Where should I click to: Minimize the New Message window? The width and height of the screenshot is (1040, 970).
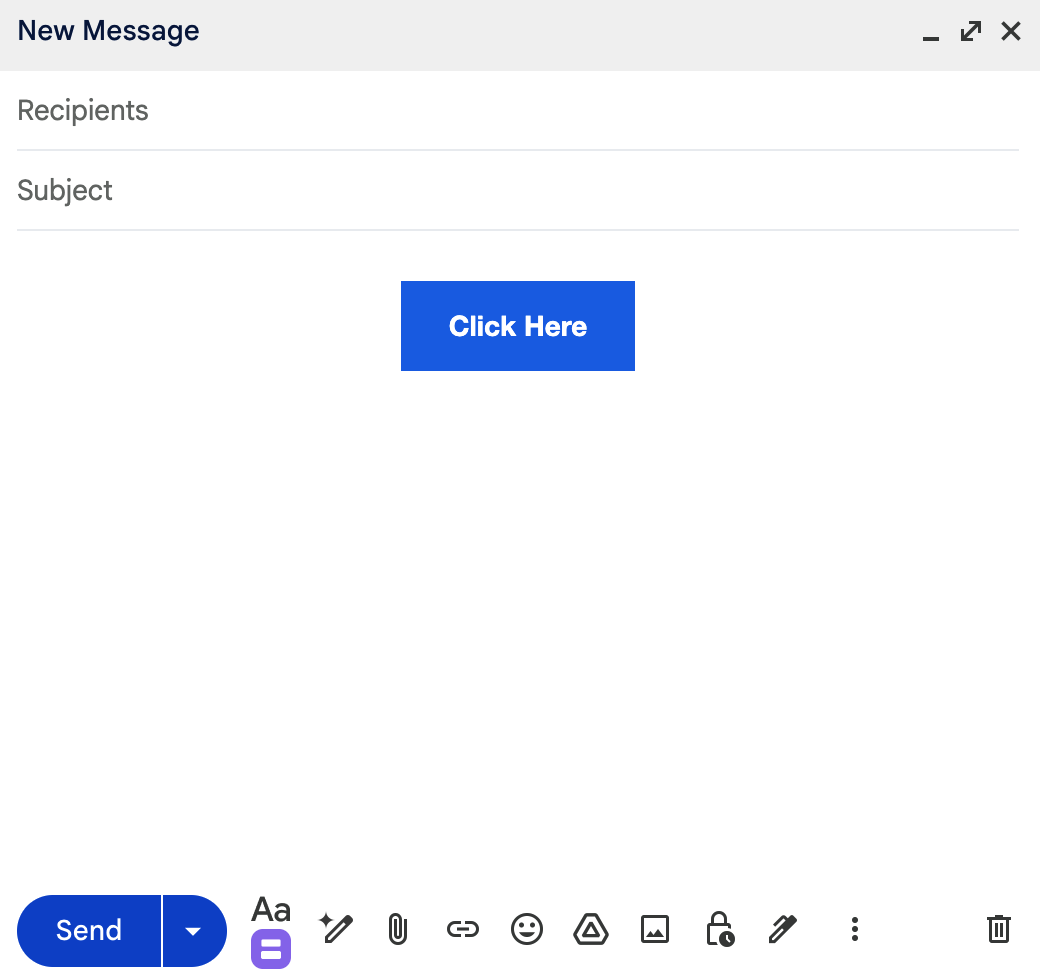pyautogui.click(x=930, y=31)
